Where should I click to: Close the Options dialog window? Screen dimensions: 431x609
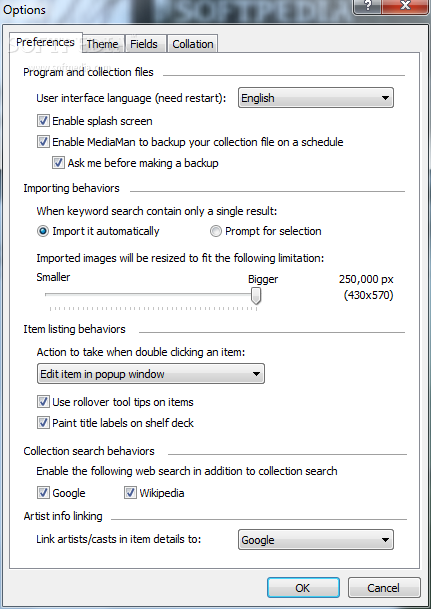pyautogui.click(x=405, y=5)
